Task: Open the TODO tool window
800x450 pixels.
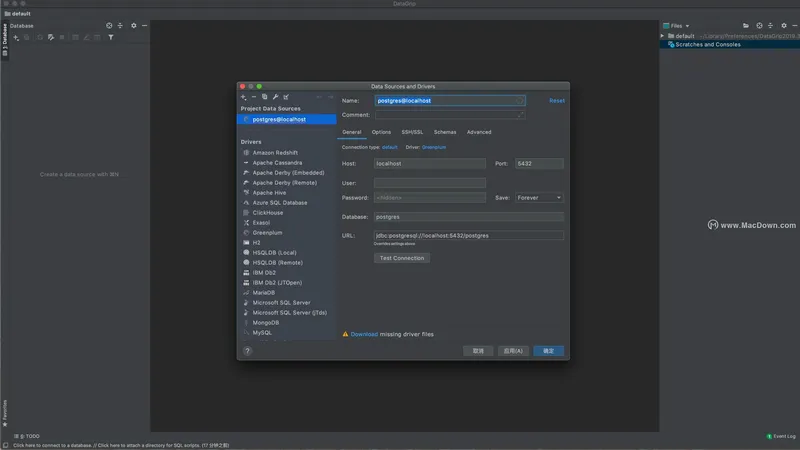Action: click(28, 436)
